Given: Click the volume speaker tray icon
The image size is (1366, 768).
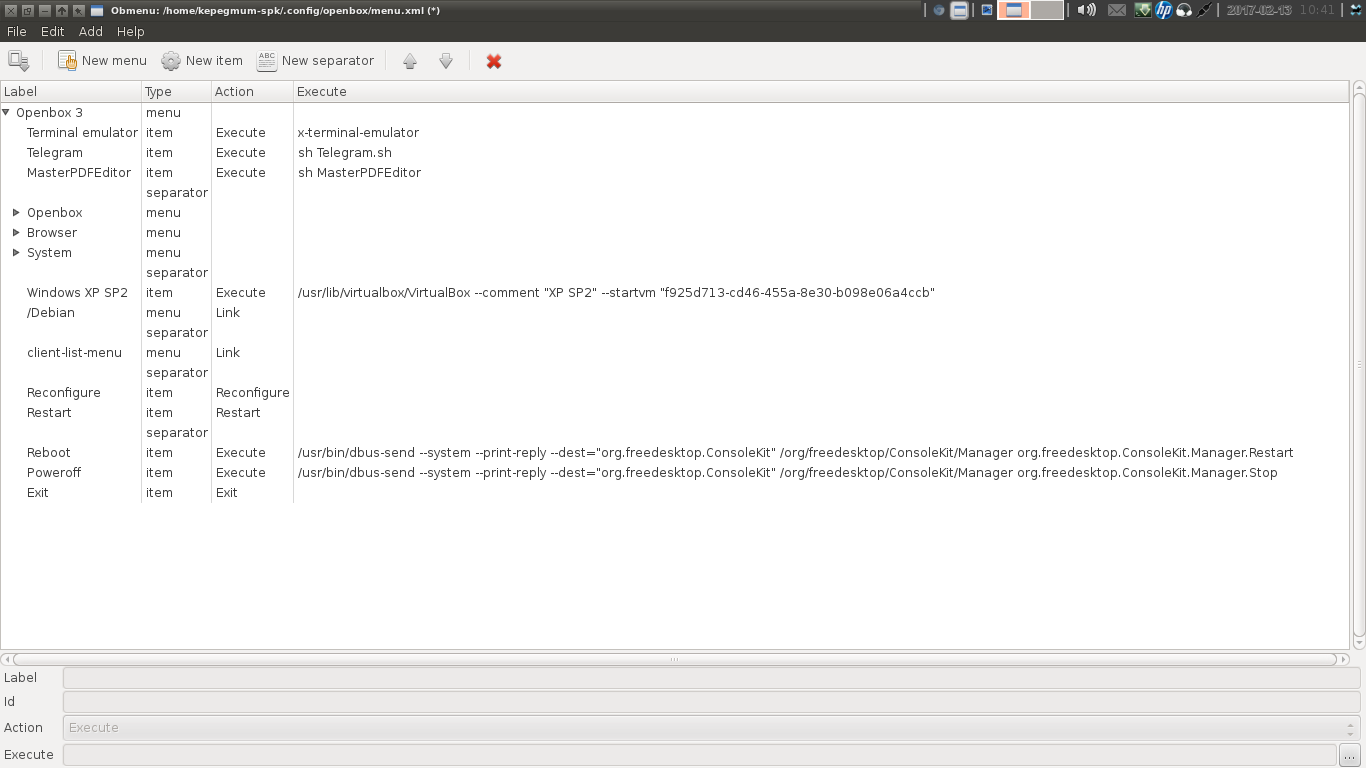Looking at the screenshot, I should point(1087,10).
